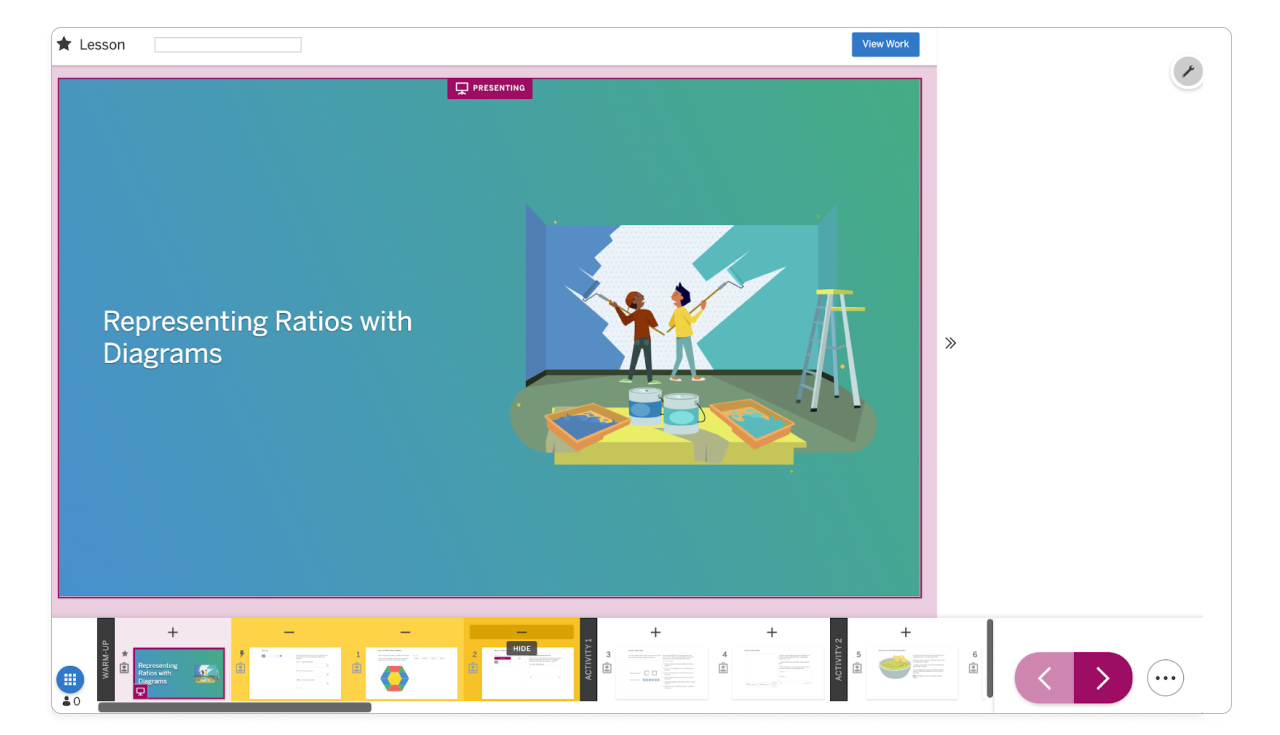This screenshot has width=1280, height=735.
Task: Go to the next slide
Action: 1103,678
